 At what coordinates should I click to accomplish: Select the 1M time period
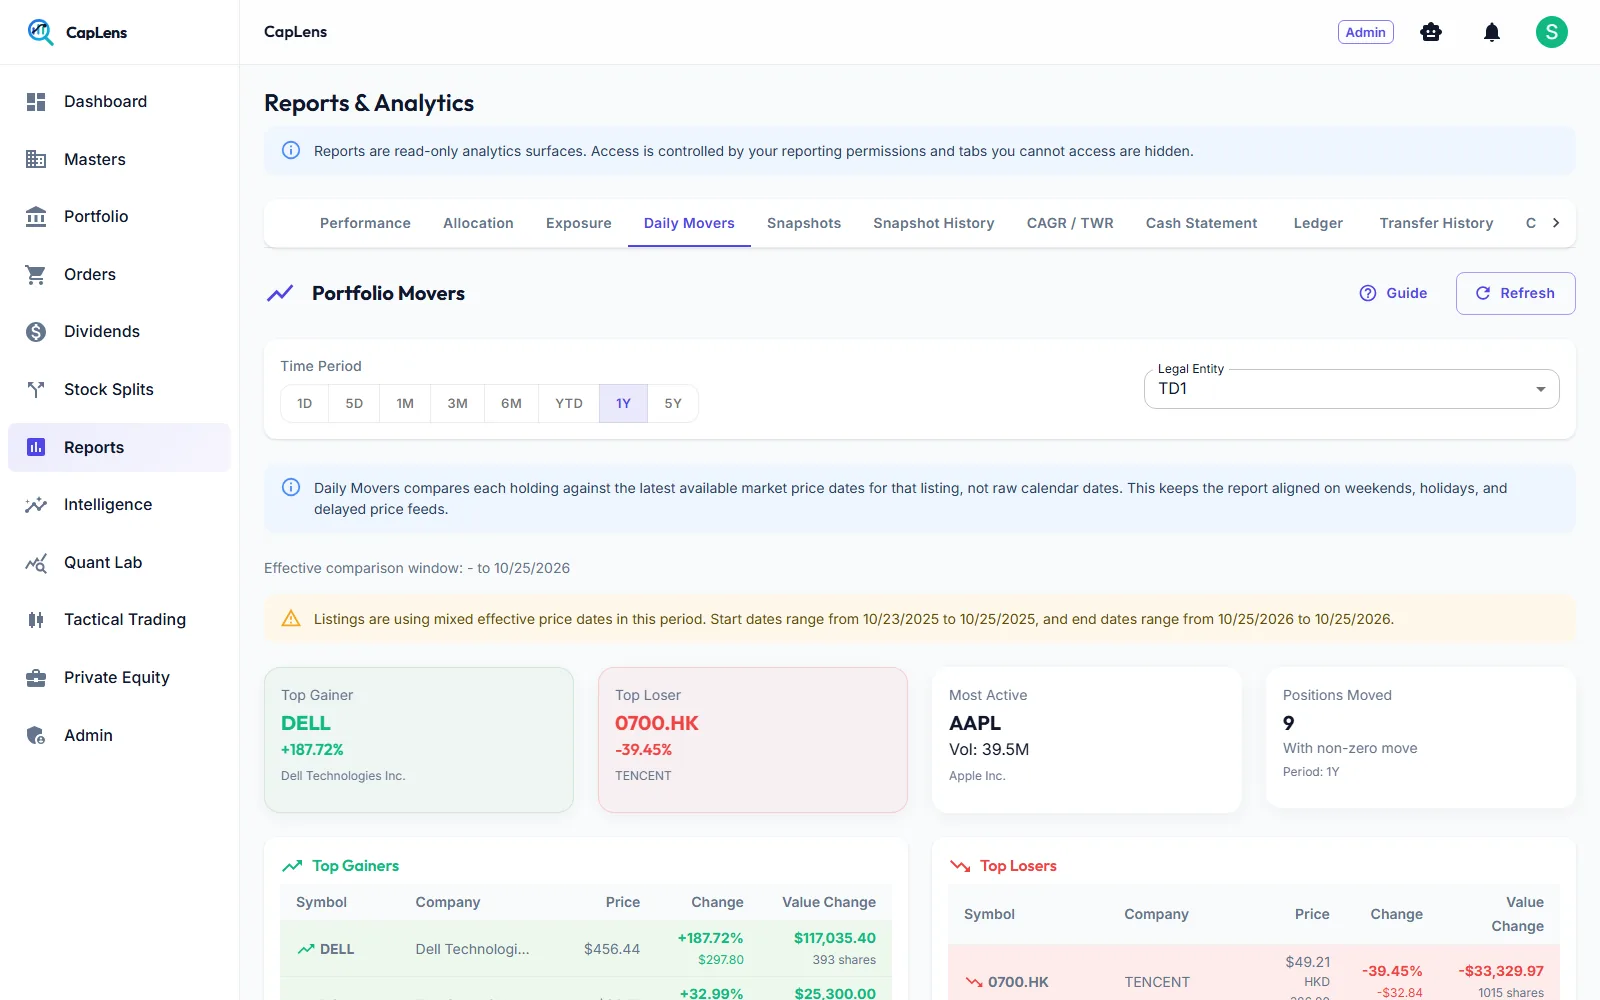[405, 403]
